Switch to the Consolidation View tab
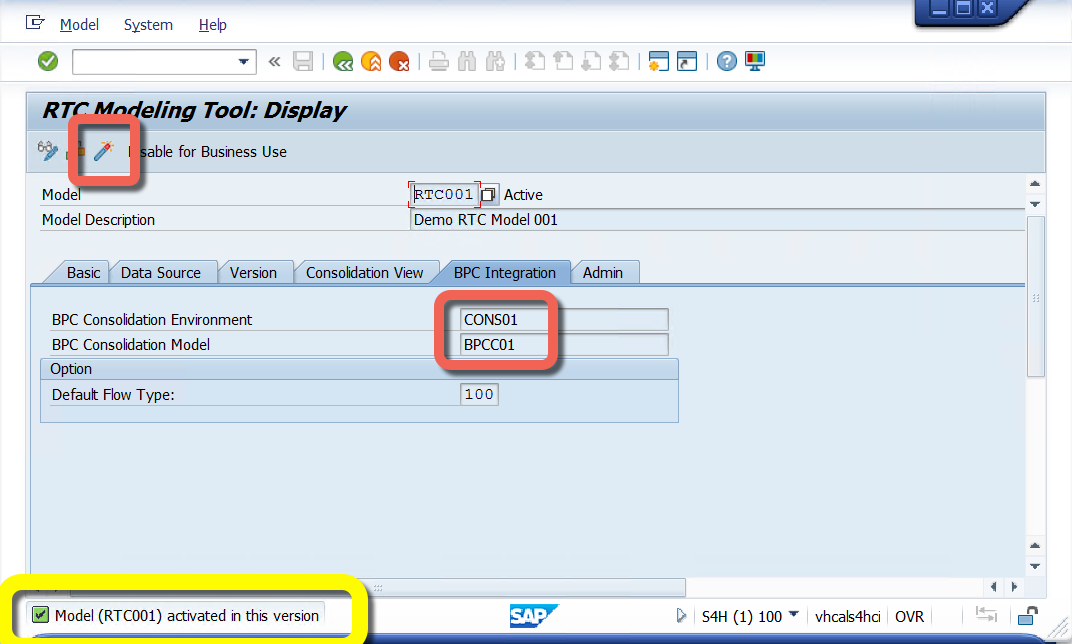1072x644 pixels. (364, 272)
